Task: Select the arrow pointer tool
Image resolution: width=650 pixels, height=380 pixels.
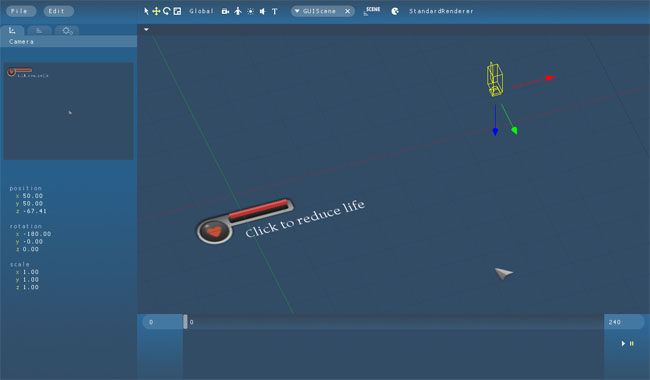Action: [146, 11]
